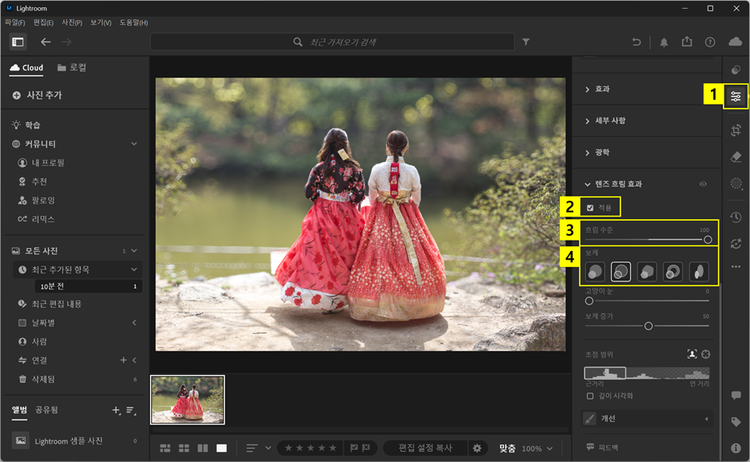Image resolution: width=750 pixels, height=462 pixels.
Task: Toggle the 적용 (Apply) checkbox
Action: click(x=590, y=208)
